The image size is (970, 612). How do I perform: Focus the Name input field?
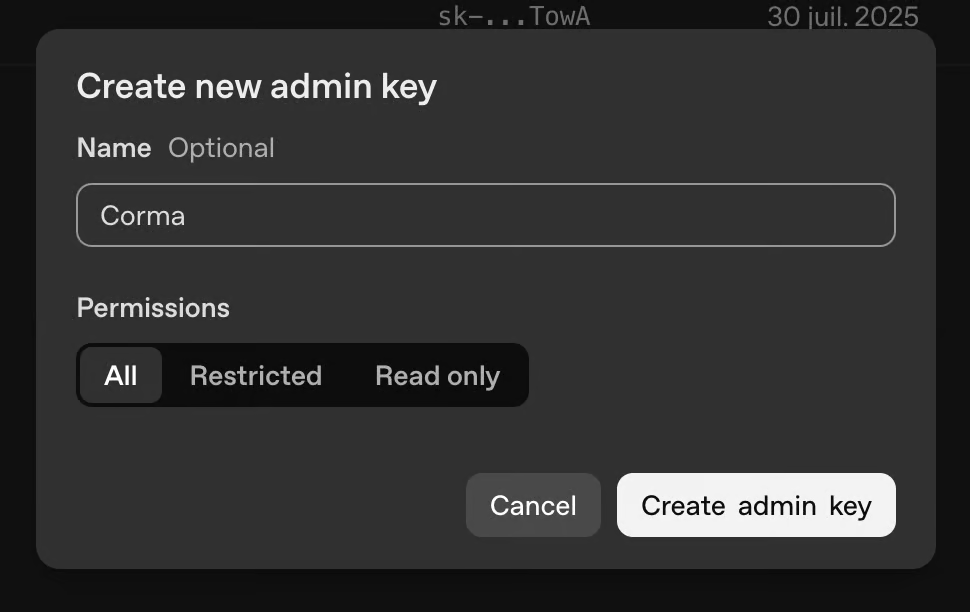click(485, 215)
